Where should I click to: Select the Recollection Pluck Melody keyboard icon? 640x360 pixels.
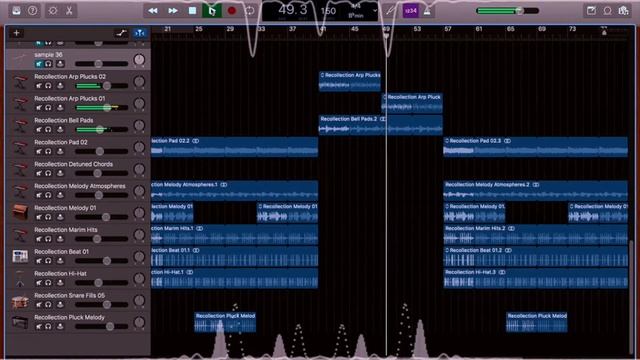(20, 322)
